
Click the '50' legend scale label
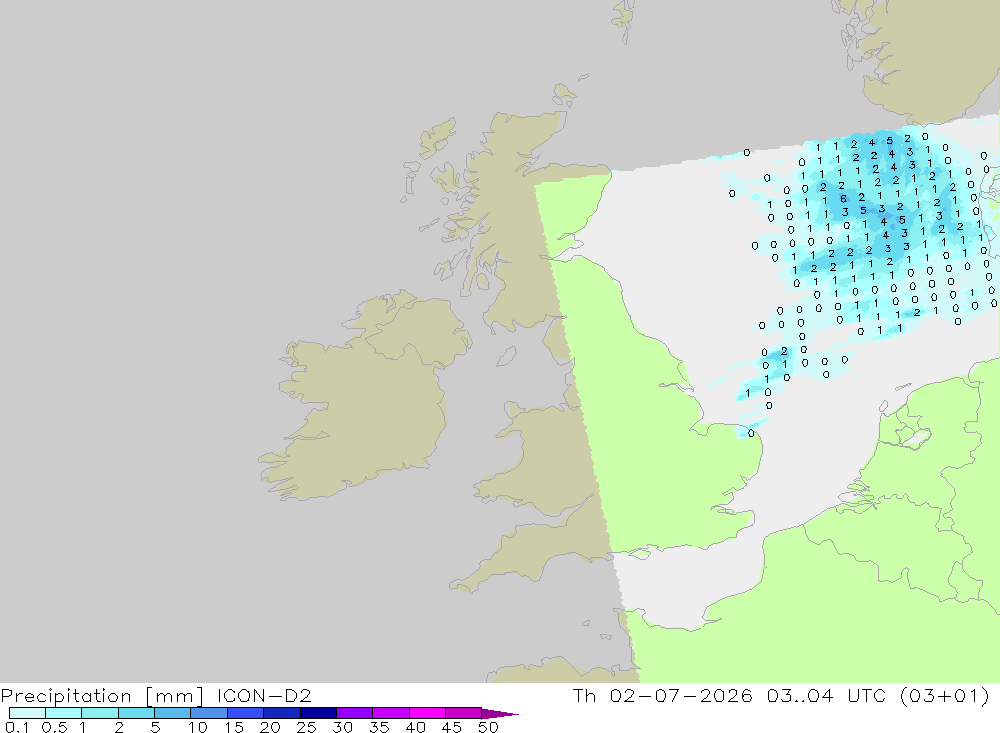pyautogui.click(x=488, y=727)
